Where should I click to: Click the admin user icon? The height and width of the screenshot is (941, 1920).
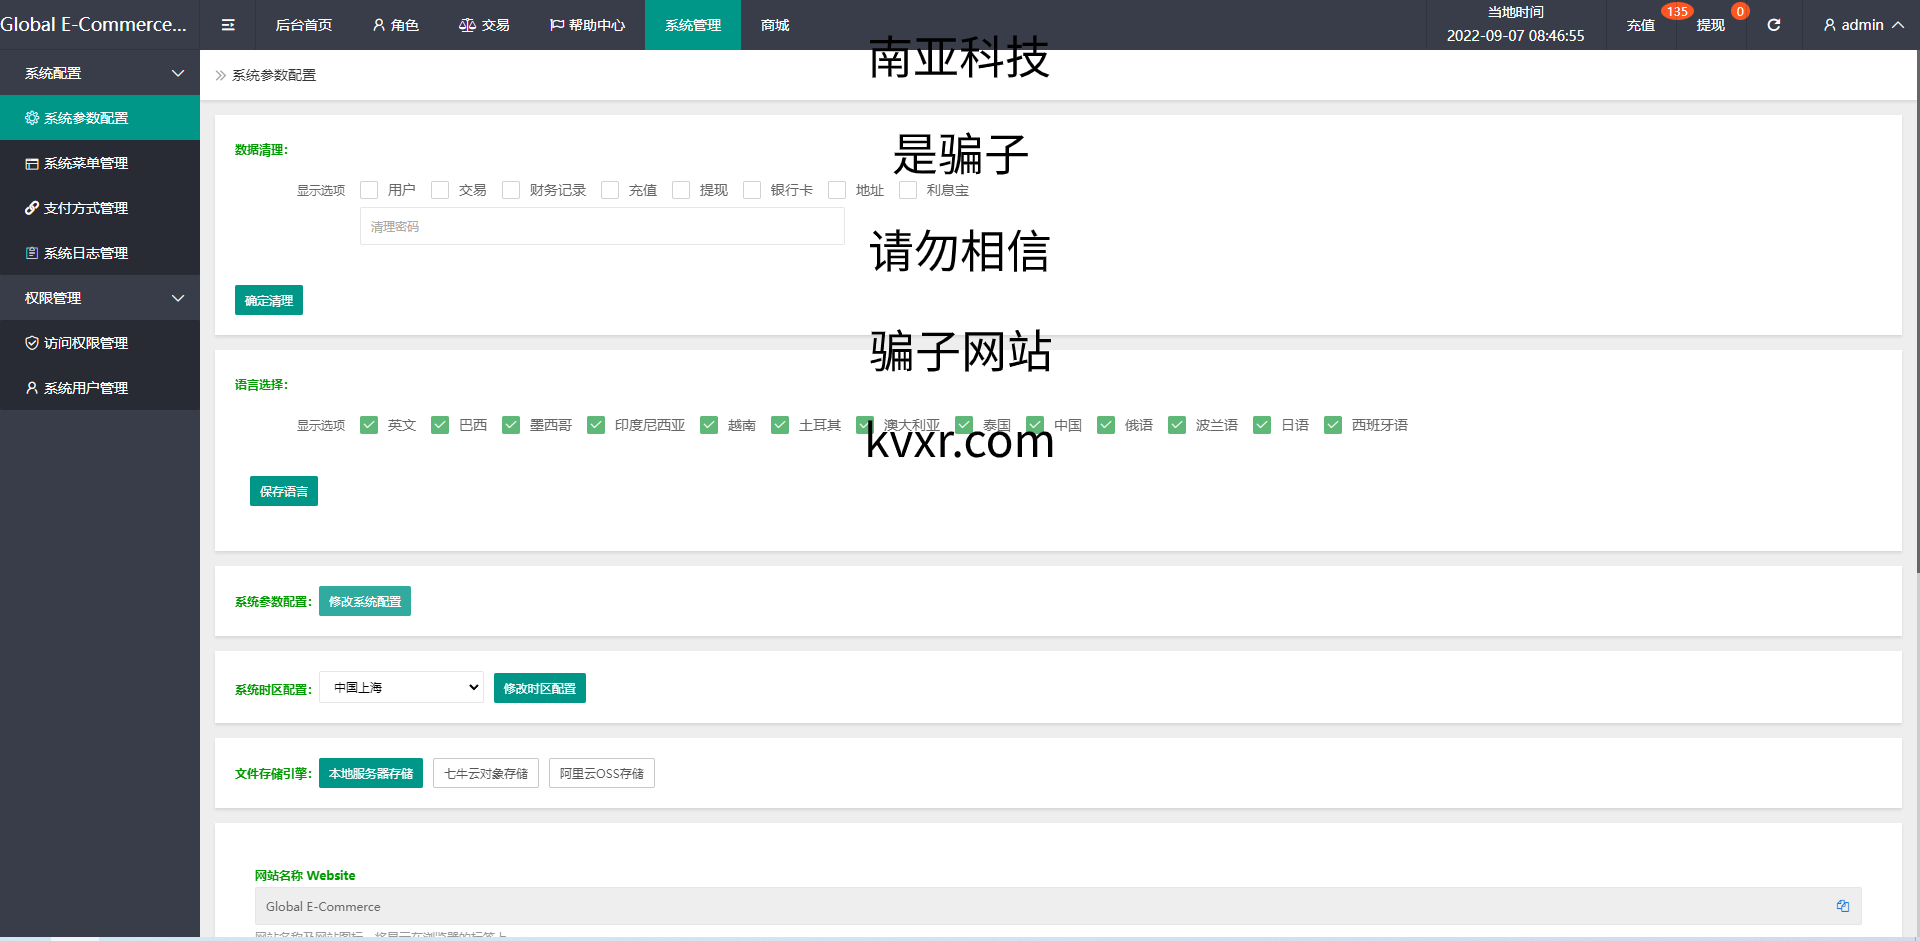[1829, 25]
